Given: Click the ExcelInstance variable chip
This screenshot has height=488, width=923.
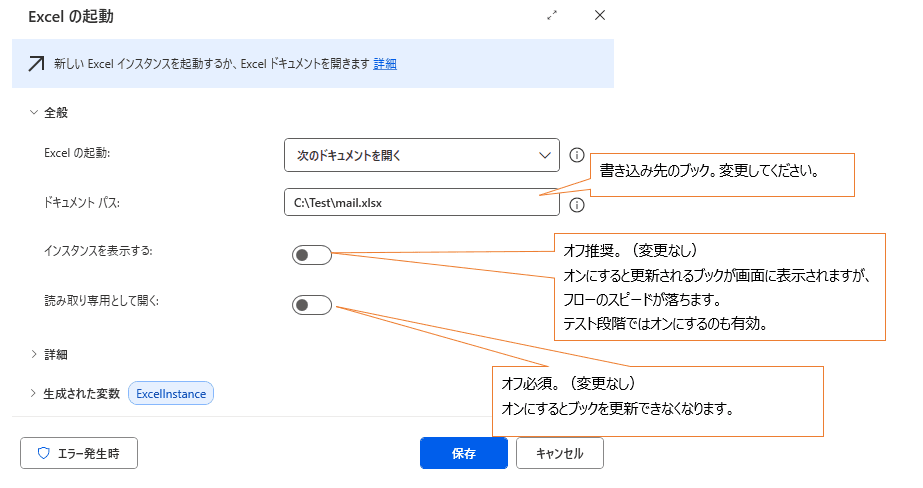Looking at the screenshot, I should [x=171, y=393].
